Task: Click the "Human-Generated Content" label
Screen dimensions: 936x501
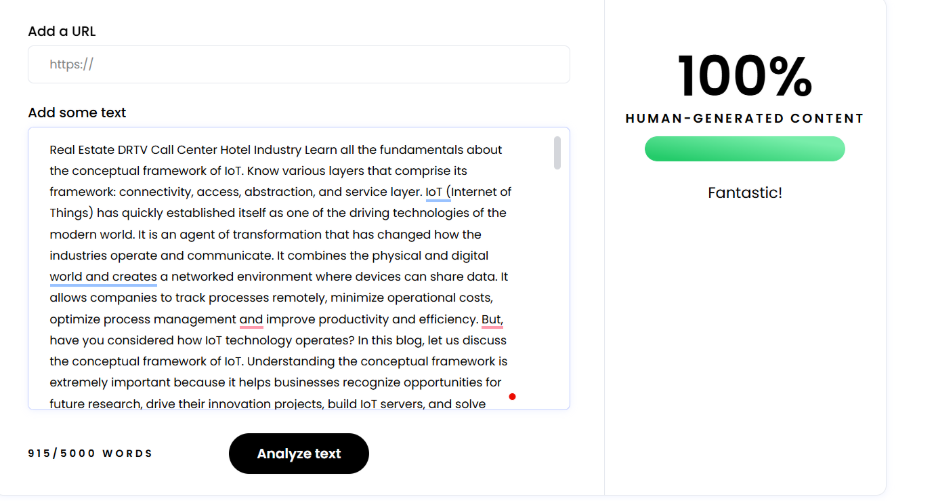Action: [x=744, y=118]
